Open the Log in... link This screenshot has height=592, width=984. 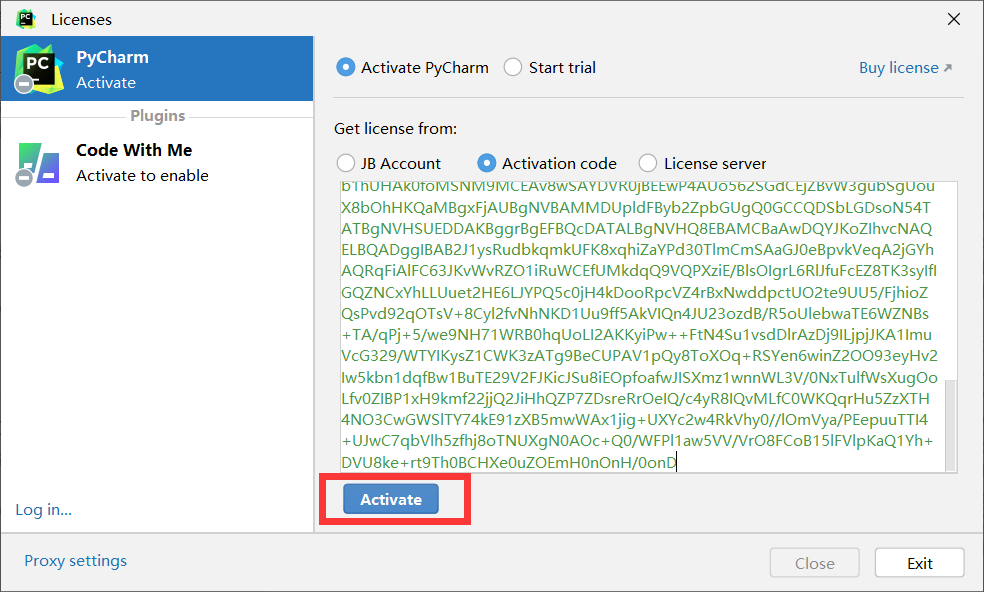click(x=43, y=509)
